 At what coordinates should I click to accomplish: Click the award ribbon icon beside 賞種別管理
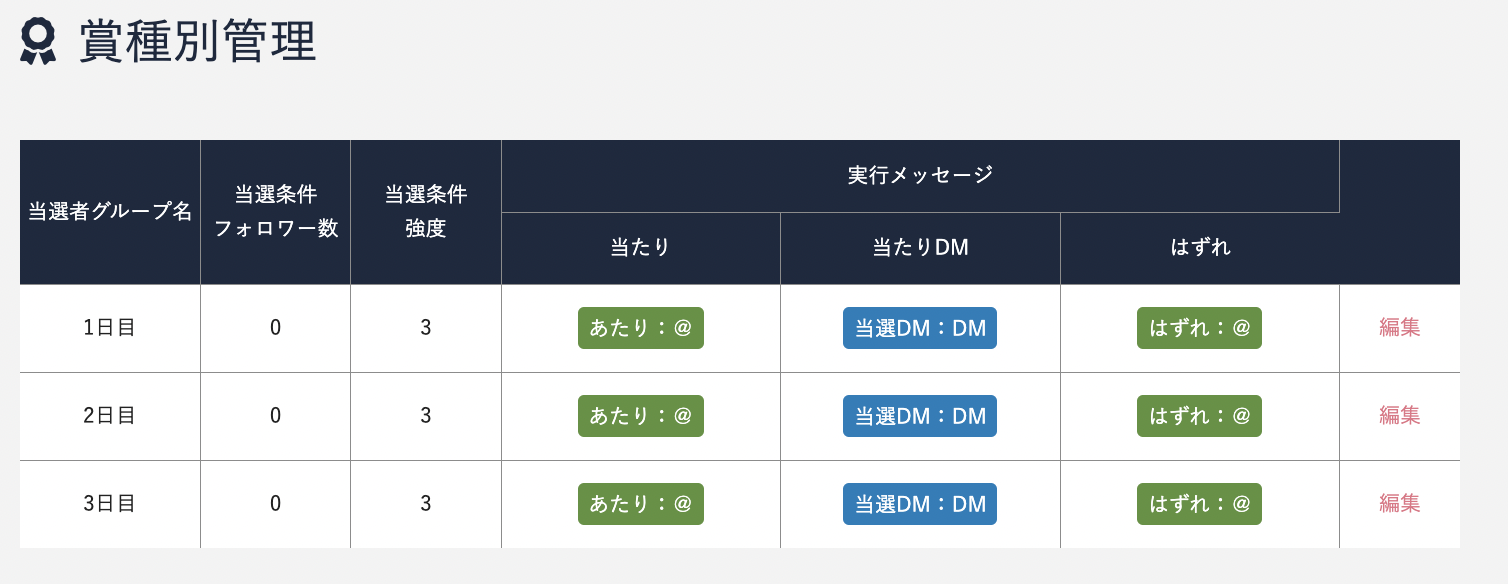tap(38, 42)
